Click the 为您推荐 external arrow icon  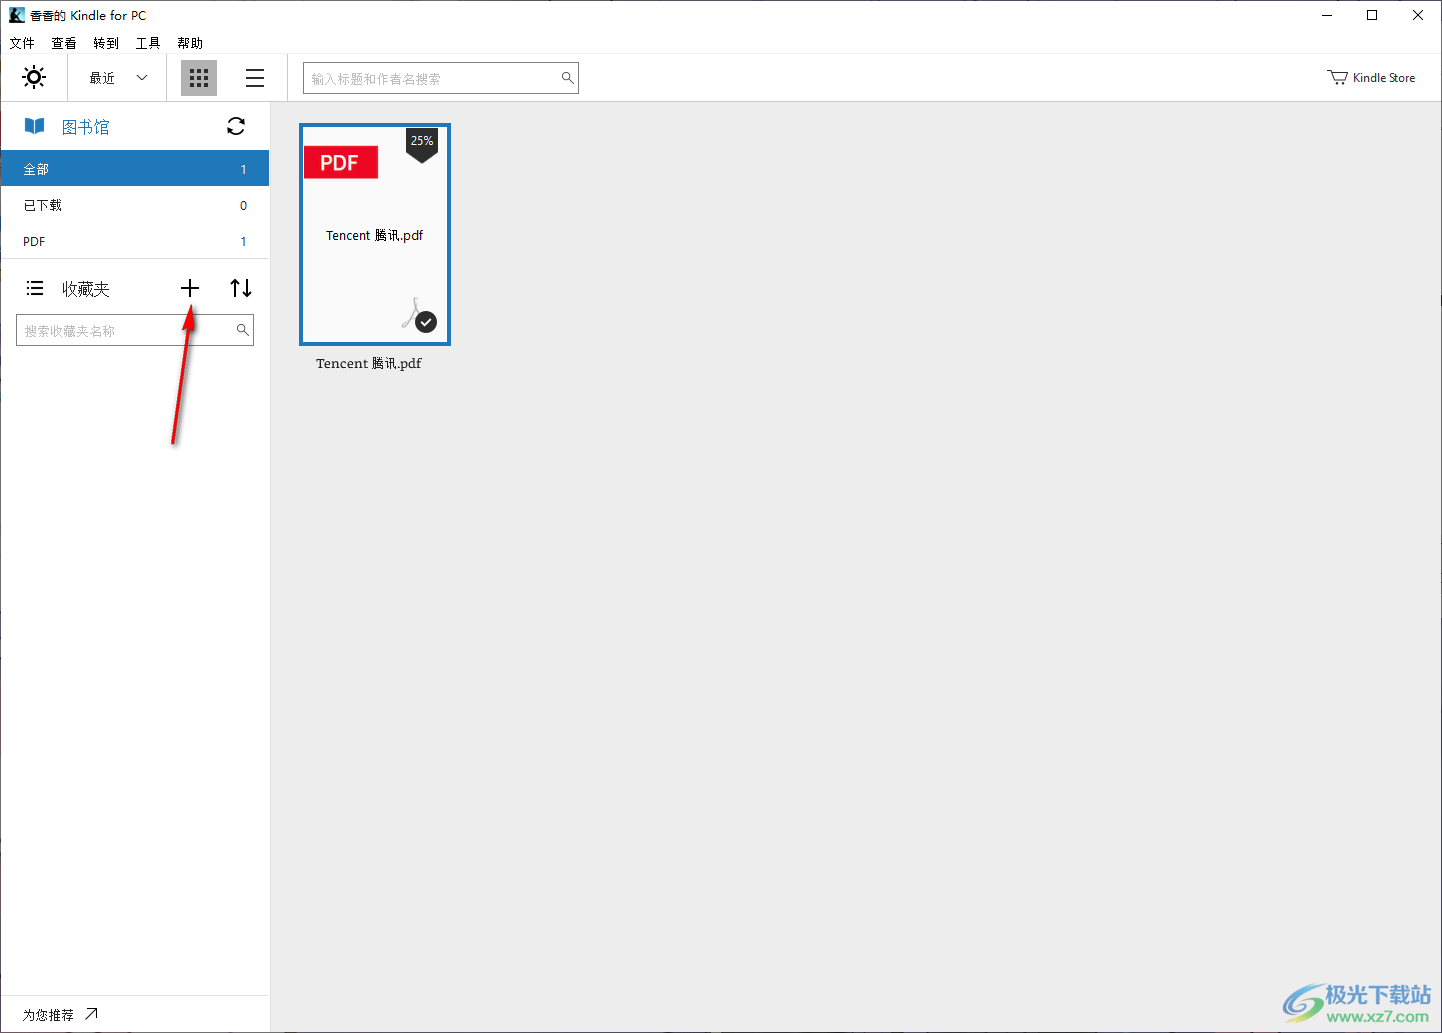[x=91, y=1013]
